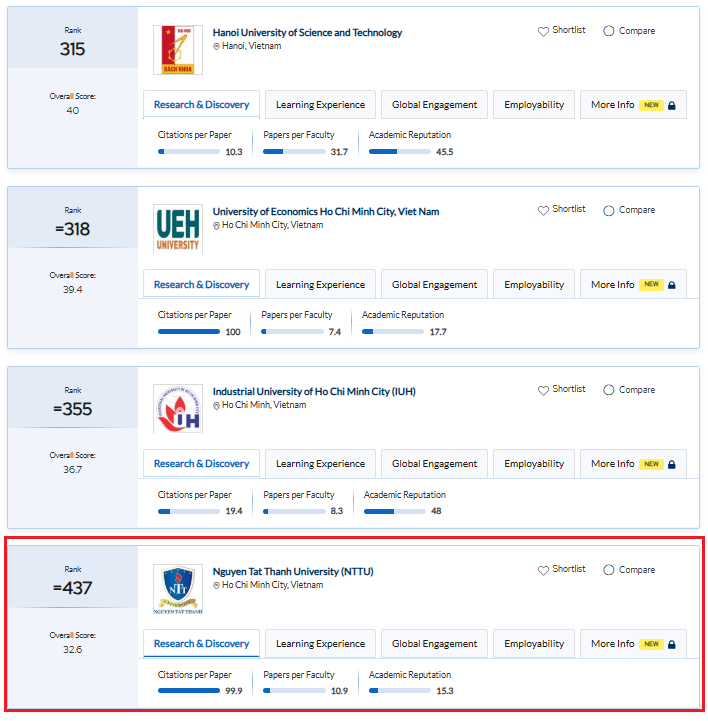The image size is (708, 721).
Task: Click the Industrial University of Ho Chi Minh City logo
Action: point(177,409)
